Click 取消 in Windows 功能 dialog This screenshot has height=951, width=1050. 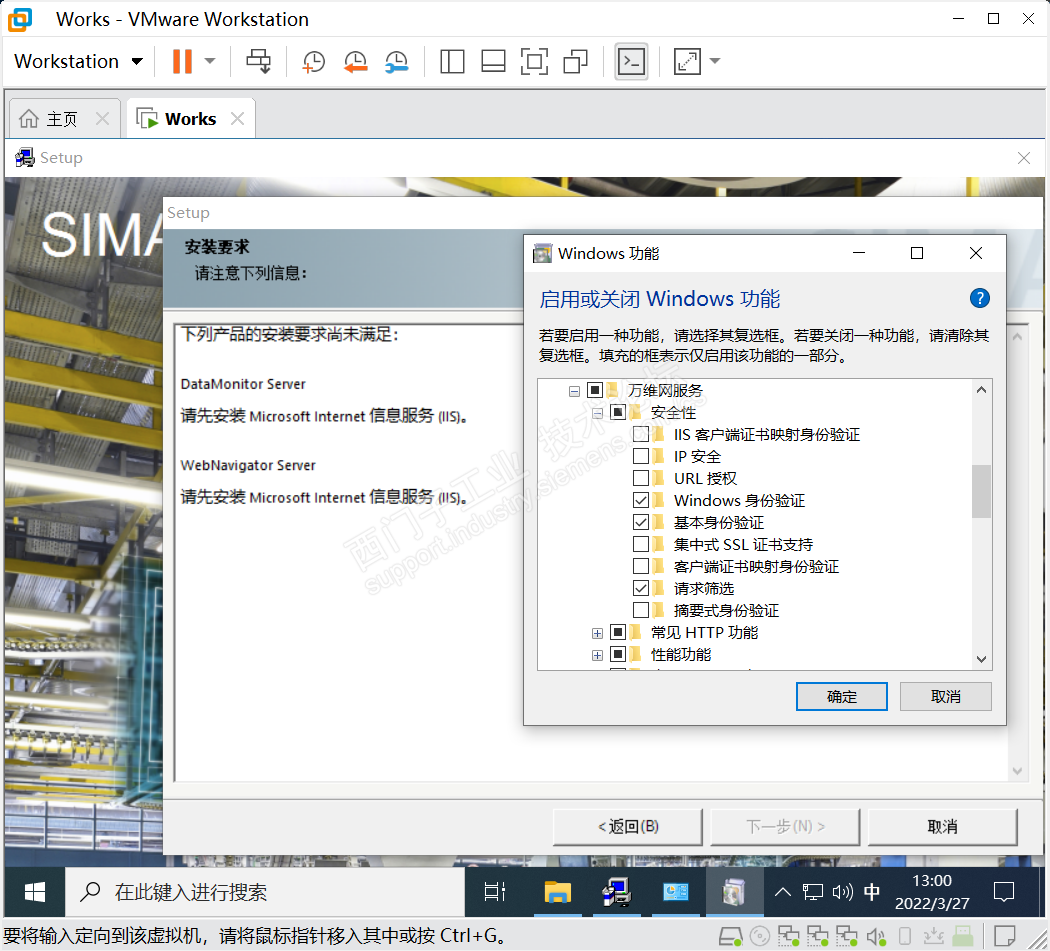click(x=946, y=697)
